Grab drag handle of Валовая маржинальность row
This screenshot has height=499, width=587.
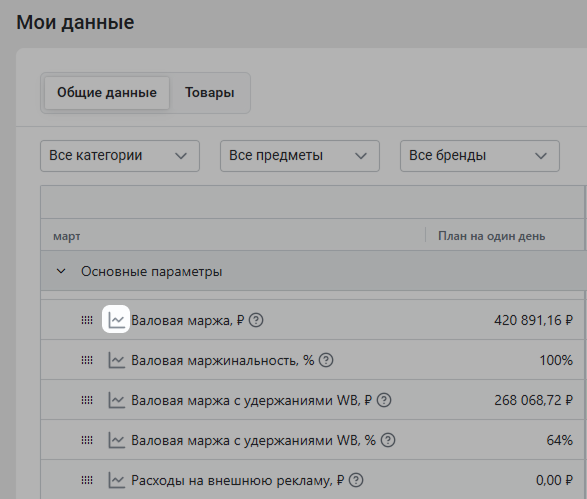point(87,360)
